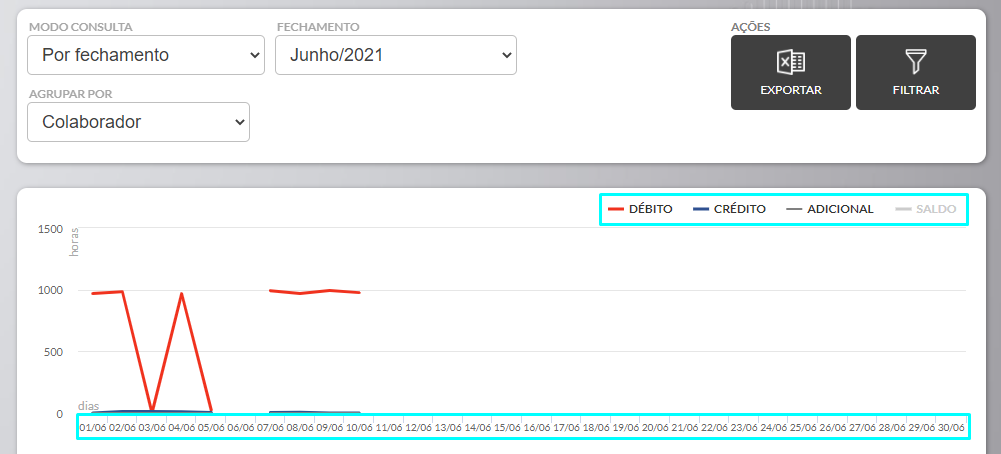Click the 16/06 date label

537,427
